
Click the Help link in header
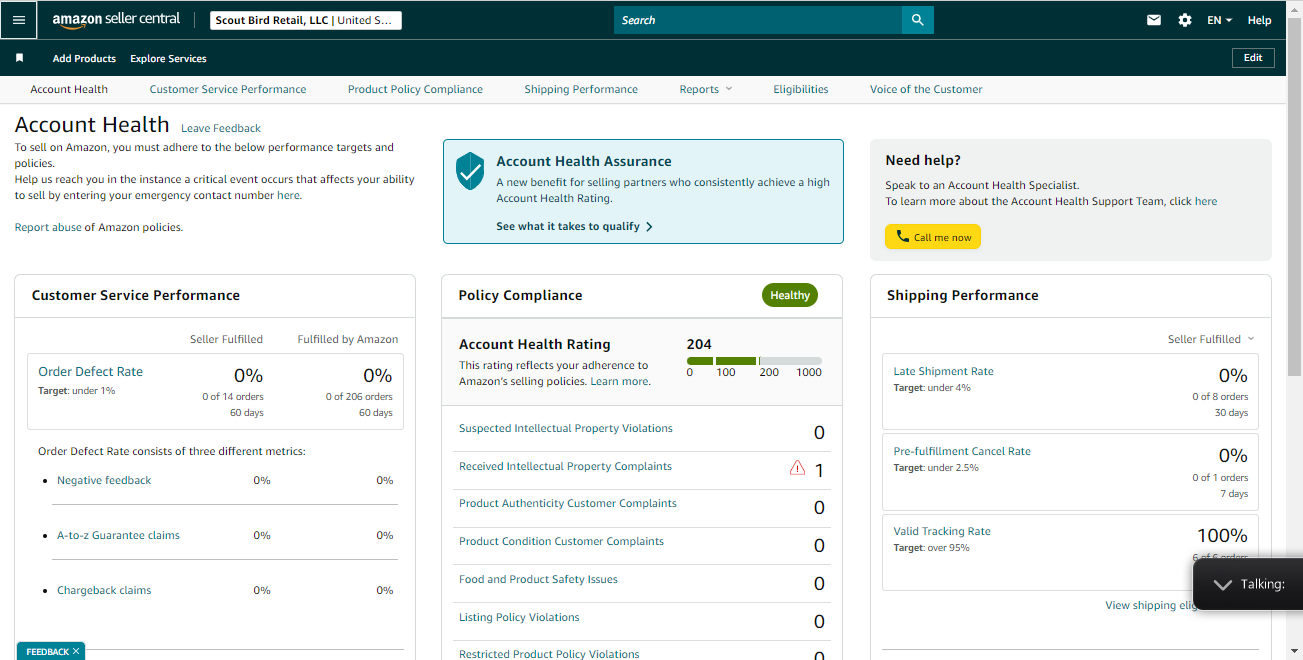(x=1260, y=20)
